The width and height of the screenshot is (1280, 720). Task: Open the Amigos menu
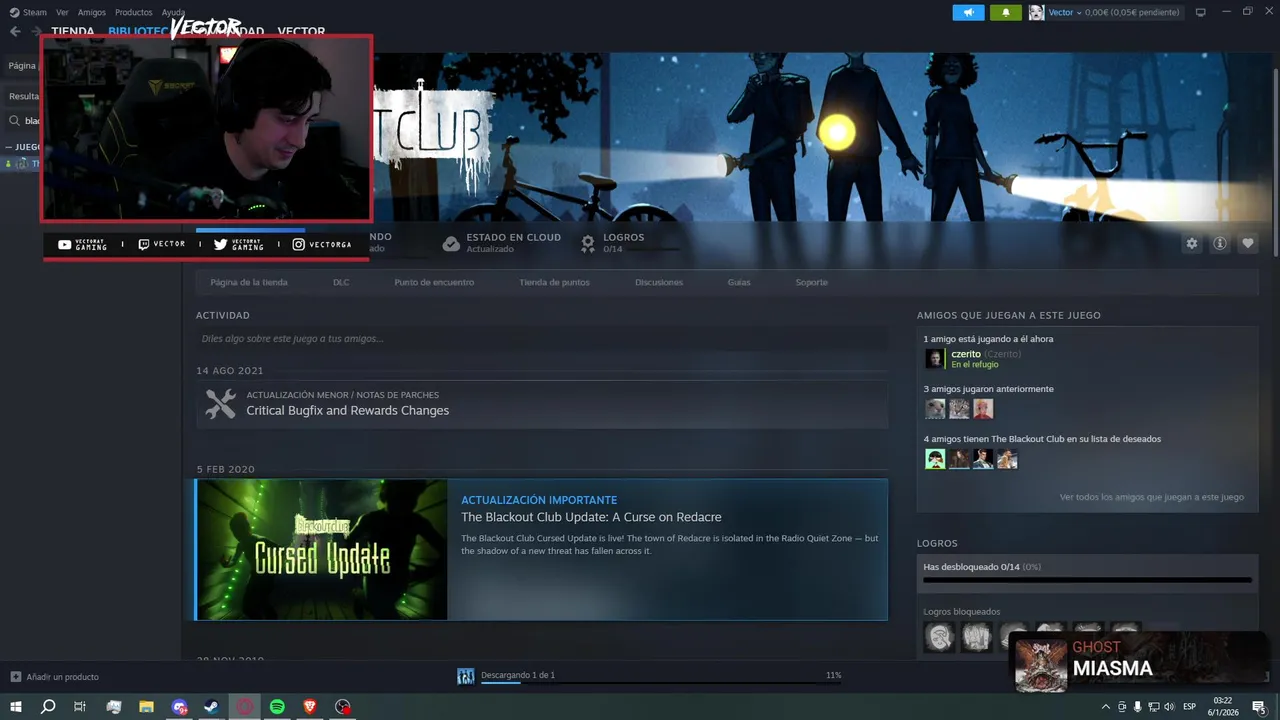click(91, 12)
